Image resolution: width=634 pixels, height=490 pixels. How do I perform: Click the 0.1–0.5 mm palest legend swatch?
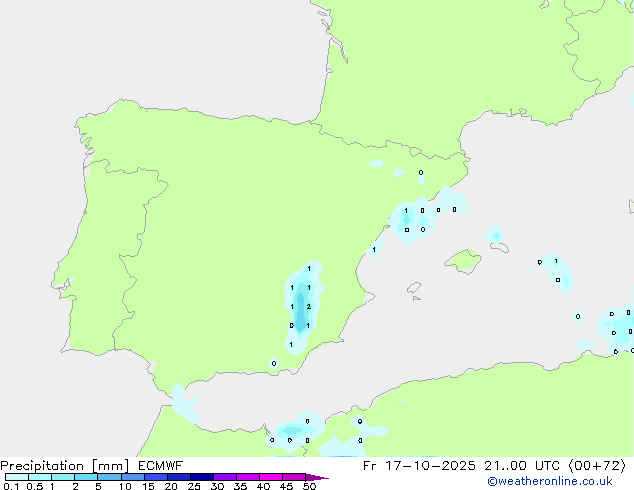(17, 477)
